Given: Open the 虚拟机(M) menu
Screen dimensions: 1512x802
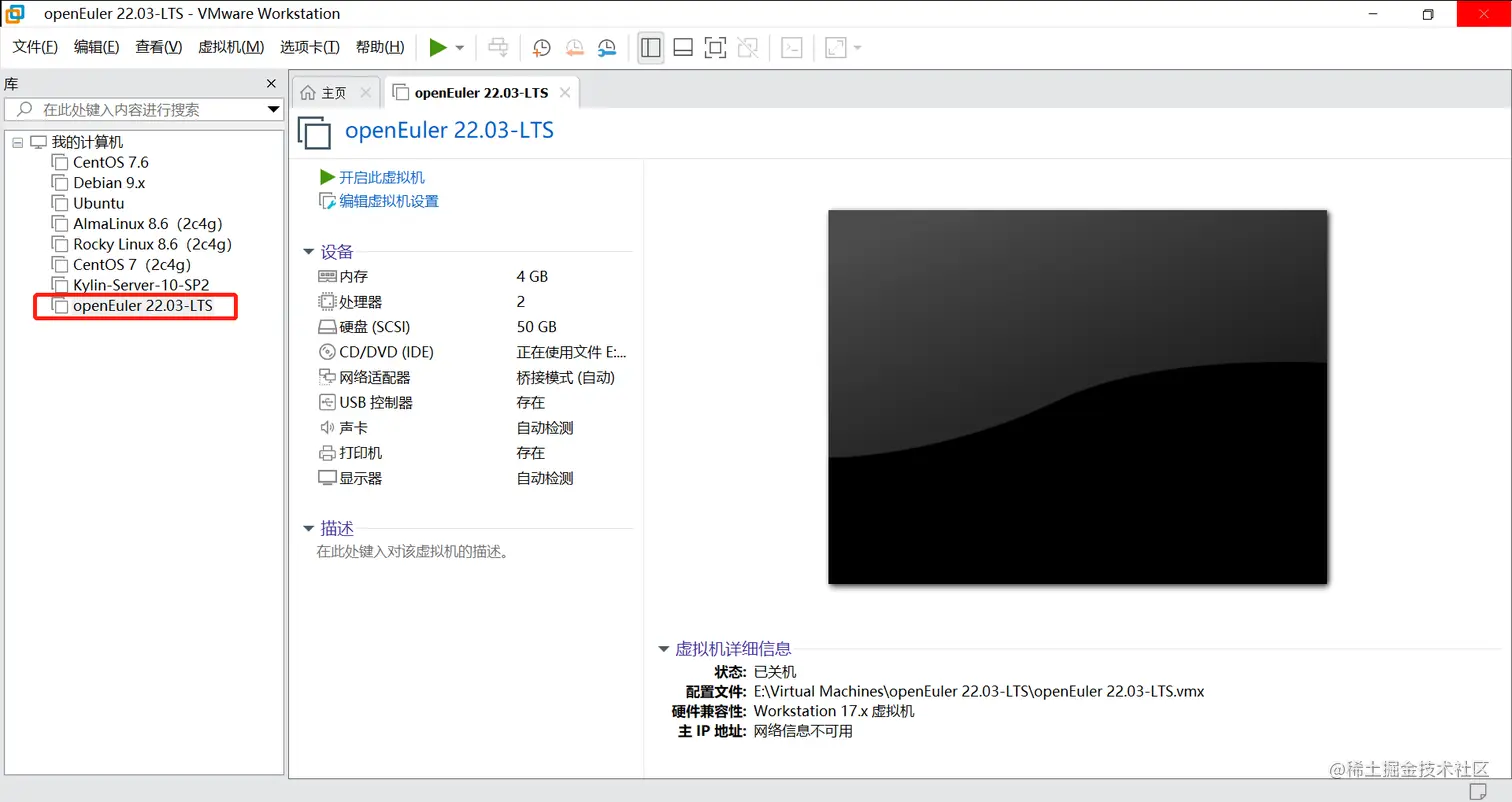Looking at the screenshot, I should coord(231,46).
